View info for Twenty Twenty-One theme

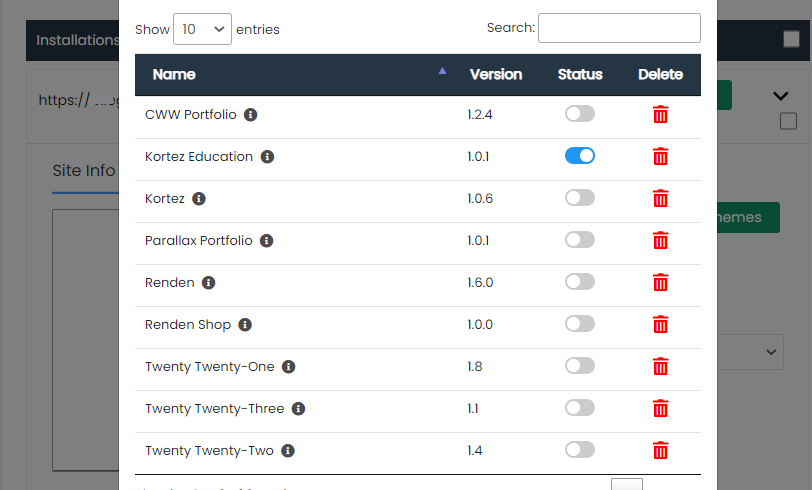(288, 366)
